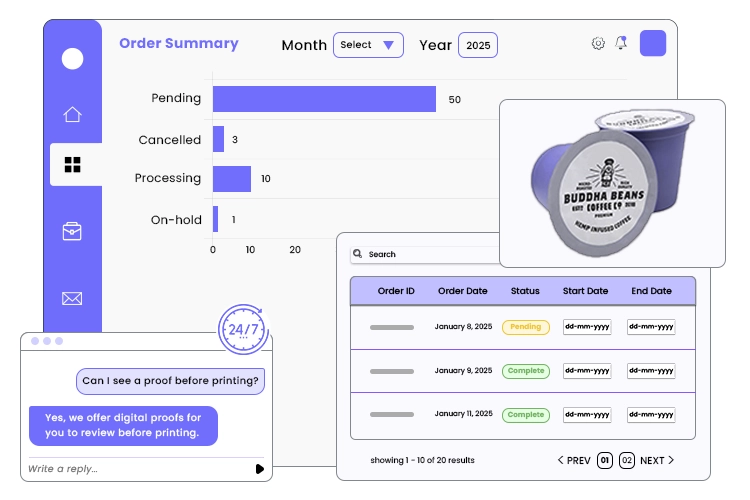The width and height of the screenshot is (750, 500).
Task: Click the Write a reply field
Action: tap(139, 469)
